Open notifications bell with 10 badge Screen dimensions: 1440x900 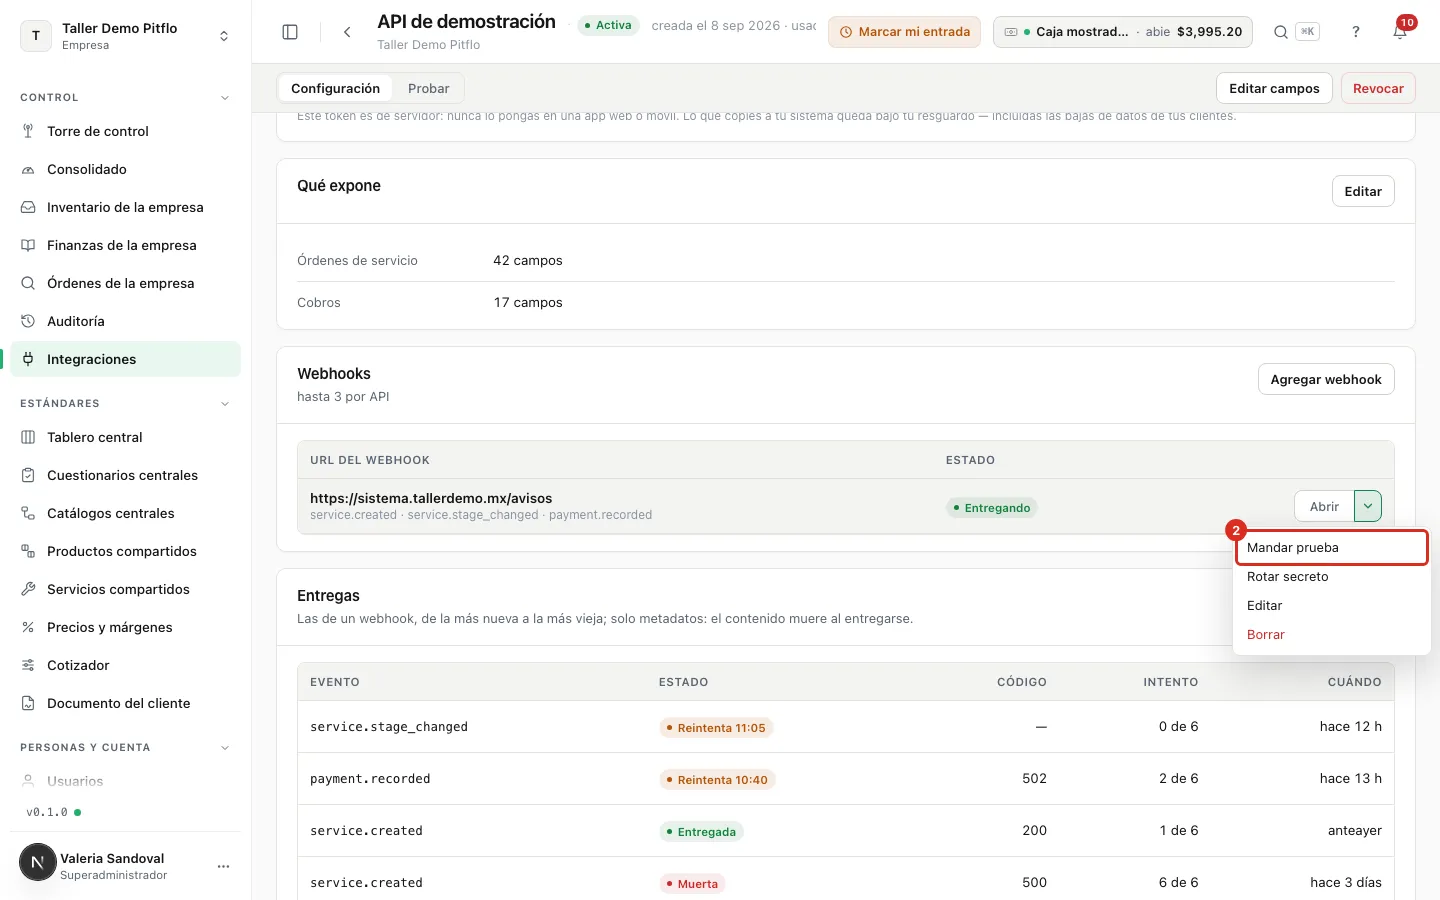pyautogui.click(x=1400, y=32)
